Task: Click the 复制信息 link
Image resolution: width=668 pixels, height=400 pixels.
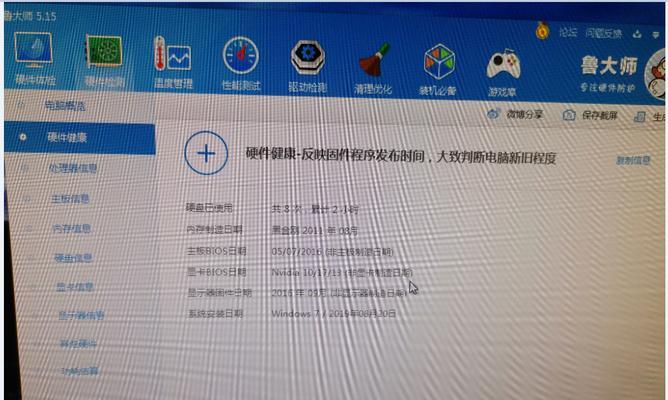Action: [633, 160]
